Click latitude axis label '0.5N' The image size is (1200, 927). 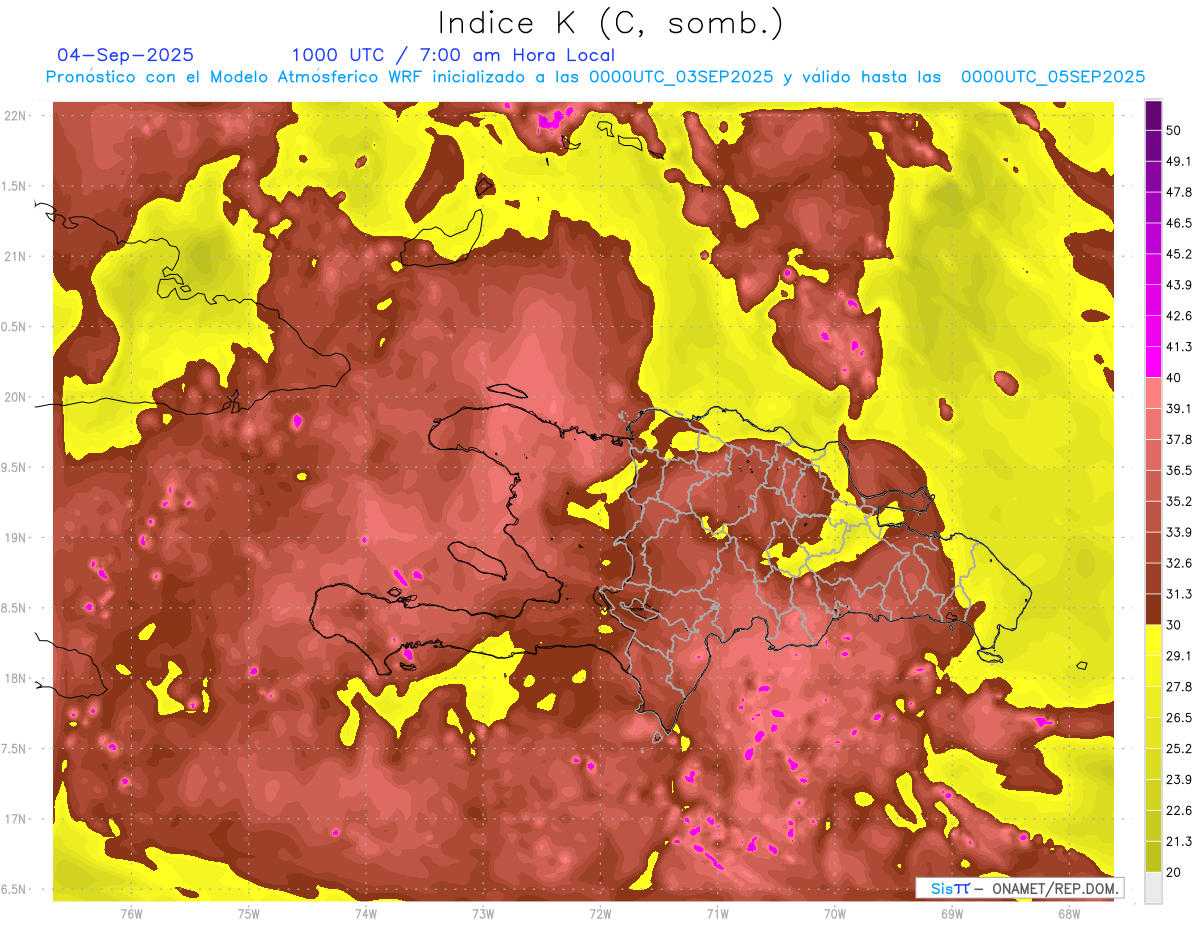coord(15,327)
